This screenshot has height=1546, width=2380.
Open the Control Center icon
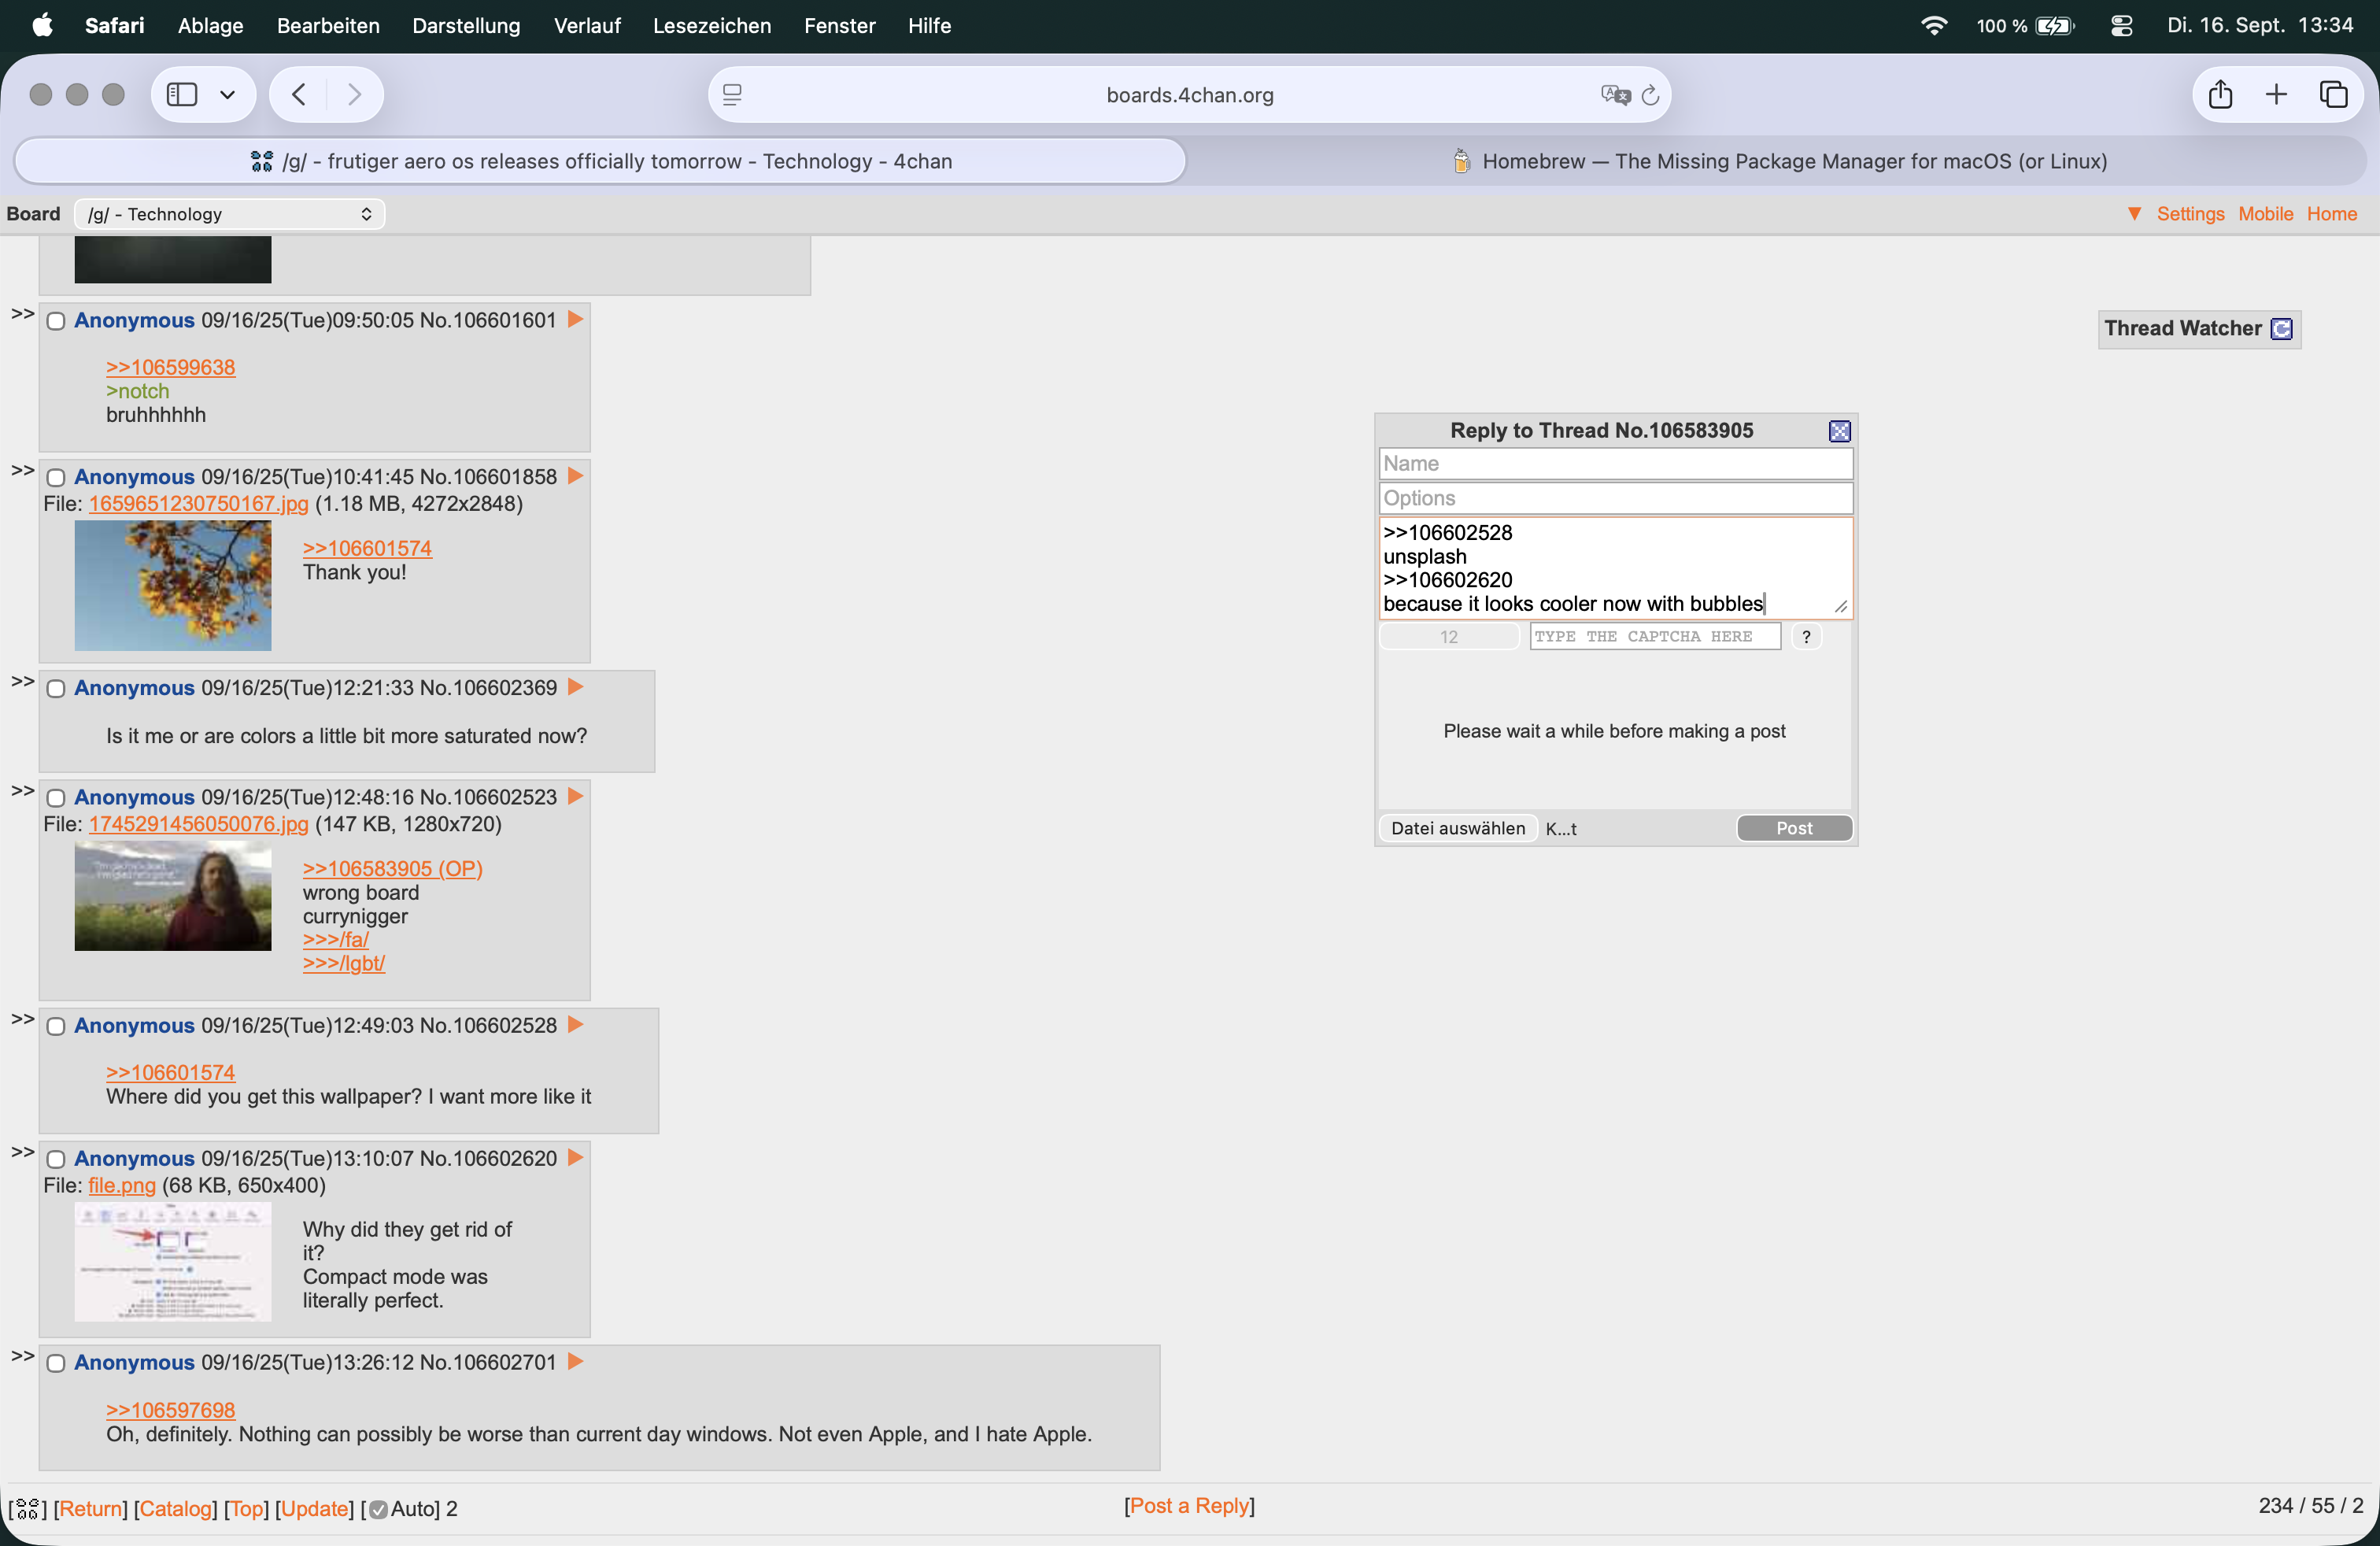2121,25
